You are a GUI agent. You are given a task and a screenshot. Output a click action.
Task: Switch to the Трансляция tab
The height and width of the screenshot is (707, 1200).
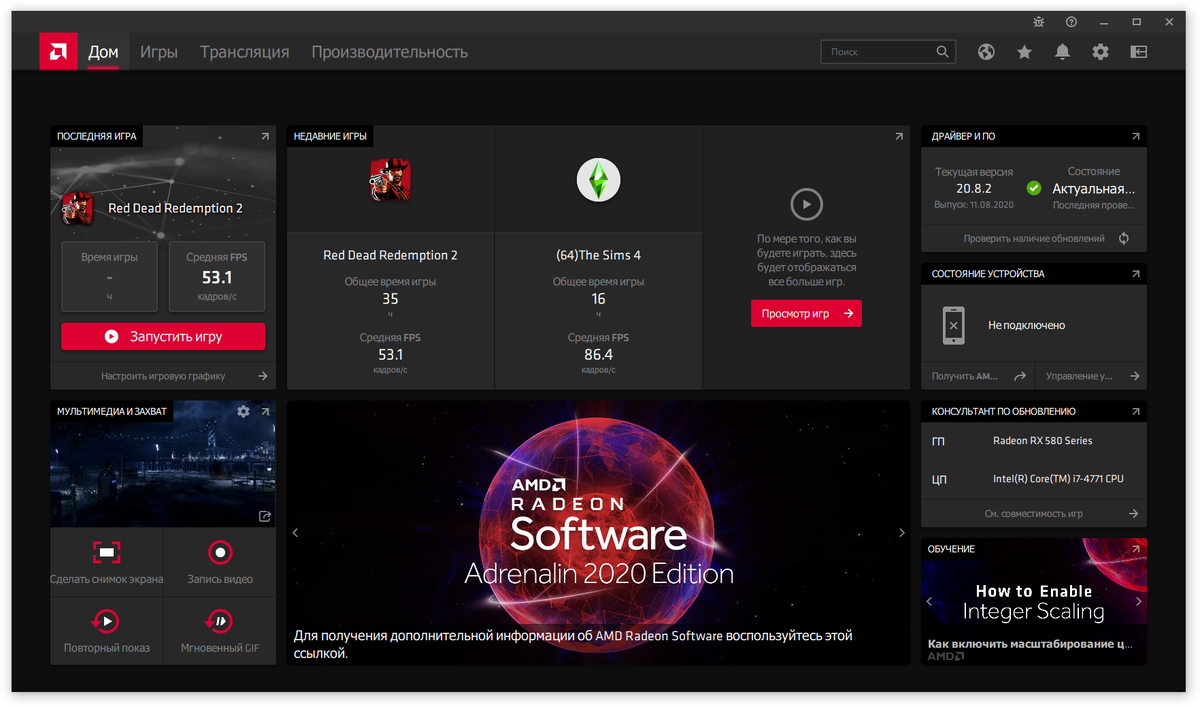click(x=245, y=52)
